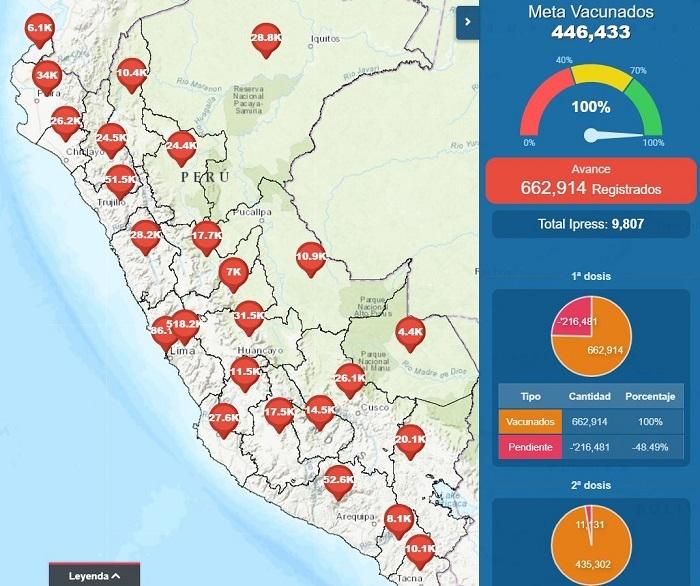Click the 28.8K map marker near Iquitos
The height and width of the screenshot is (586, 700).
coord(265,39)
